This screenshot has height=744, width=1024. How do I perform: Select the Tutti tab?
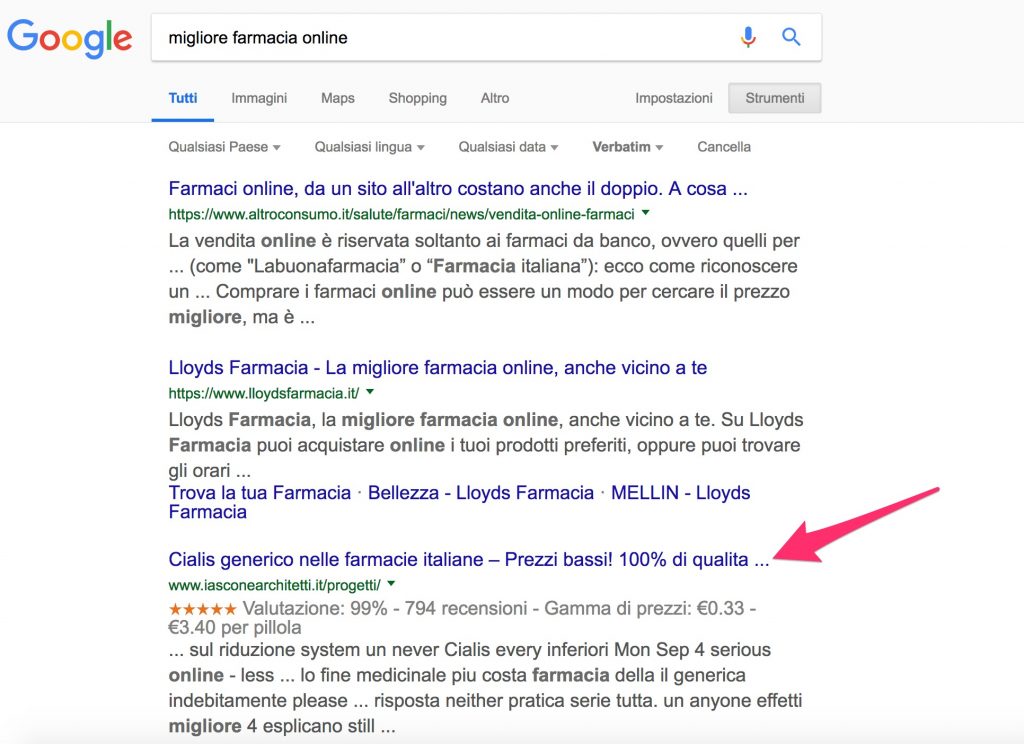(x=183, y=98)
